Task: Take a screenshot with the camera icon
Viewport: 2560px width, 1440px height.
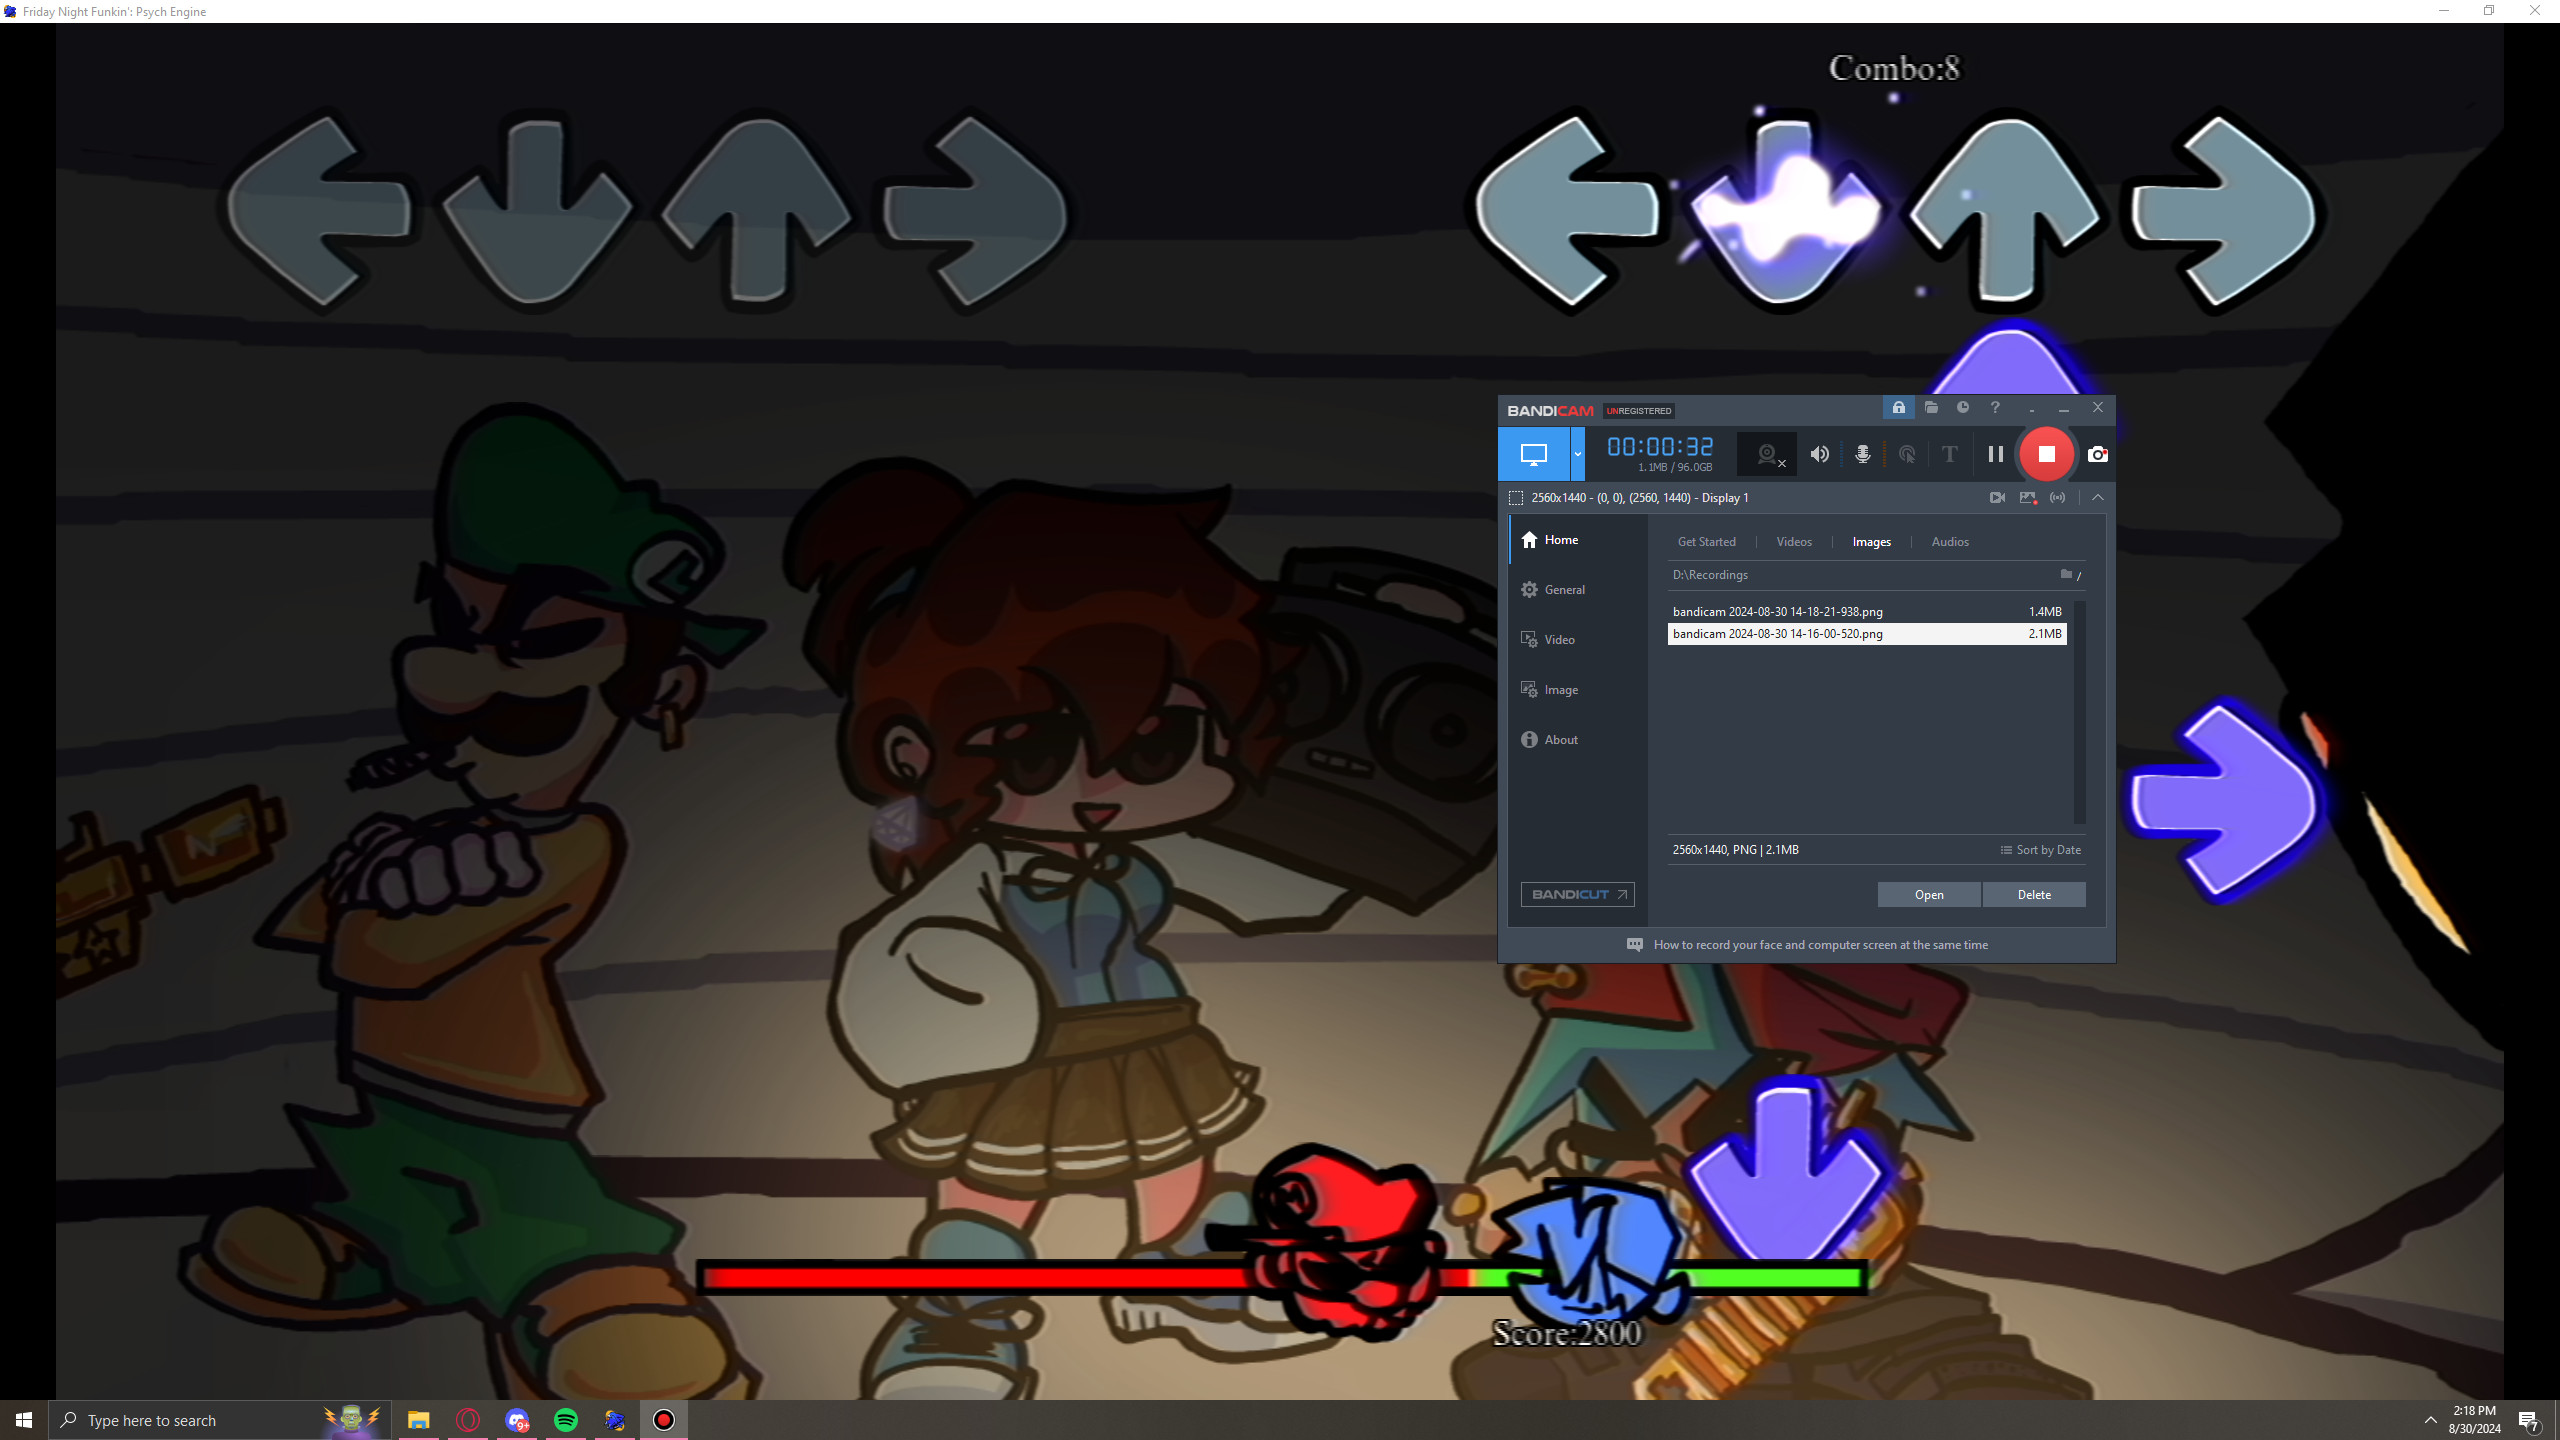Action: coord(2097,454)
